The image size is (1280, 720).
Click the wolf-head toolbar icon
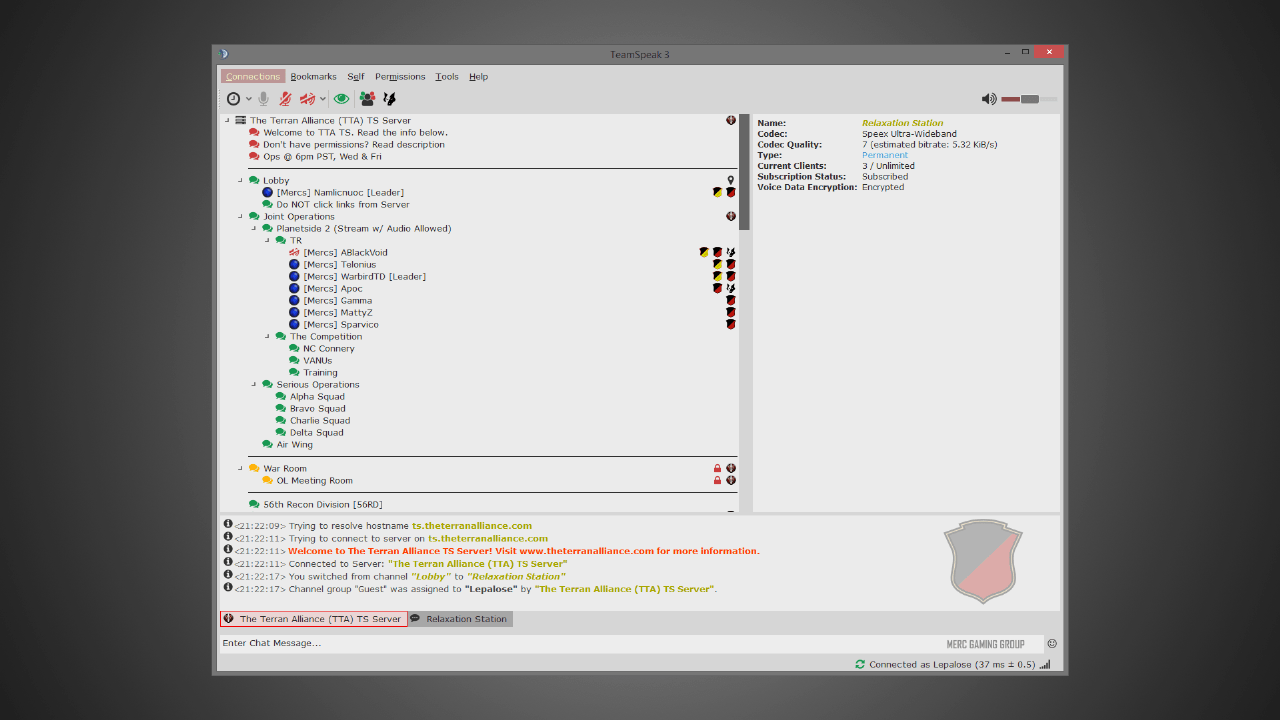[390, 99]
